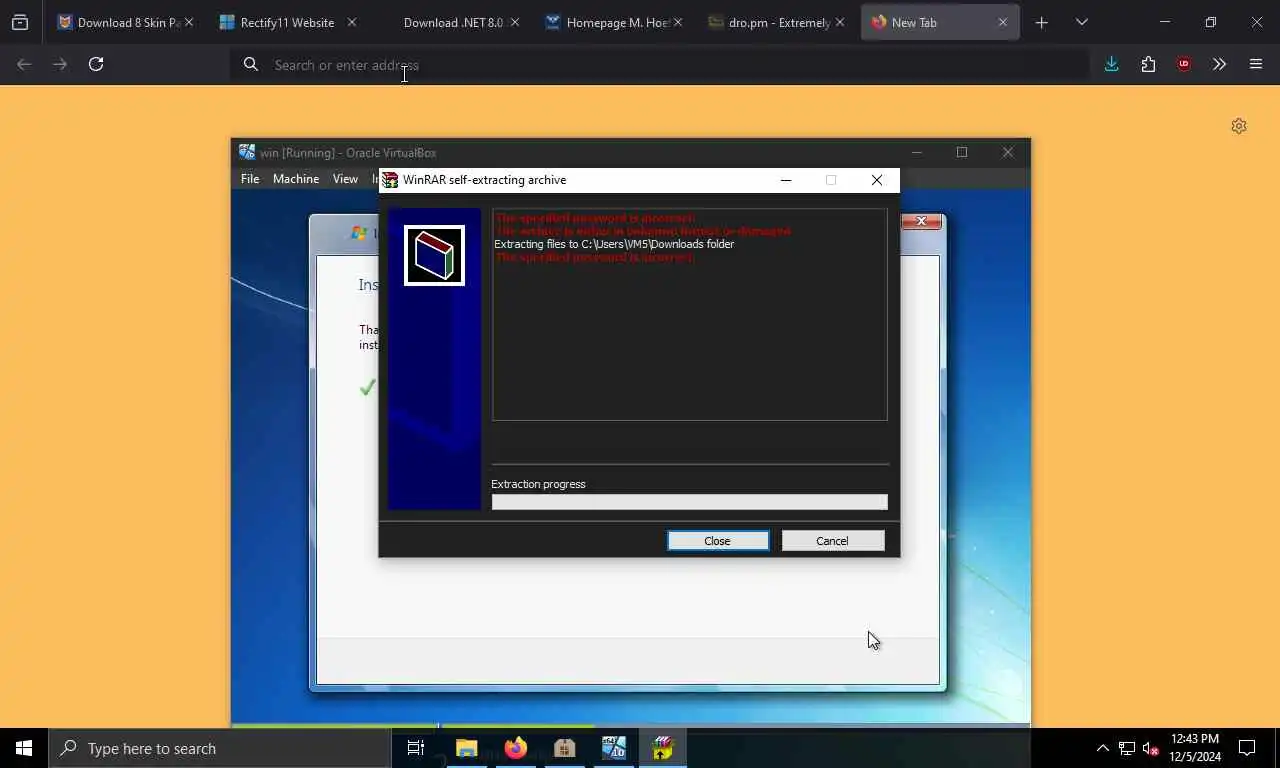The width and height of the screenshot is (1280, 768).
Task: Open the Machine menu in VirtualBox window
Action: [x=296, y=179]
